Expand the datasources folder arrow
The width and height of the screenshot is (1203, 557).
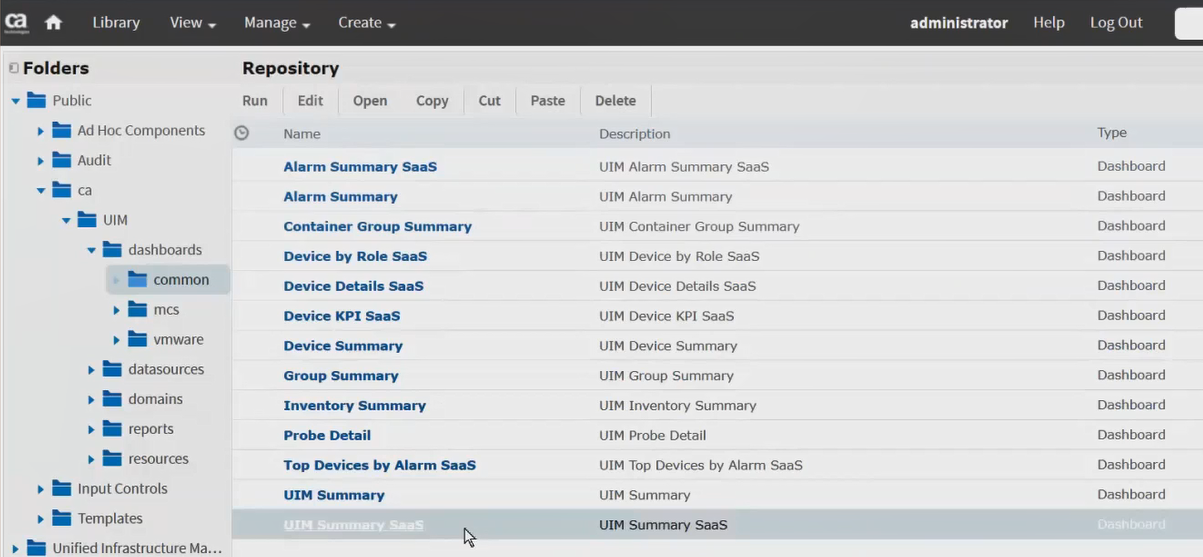tap(91, 370)
